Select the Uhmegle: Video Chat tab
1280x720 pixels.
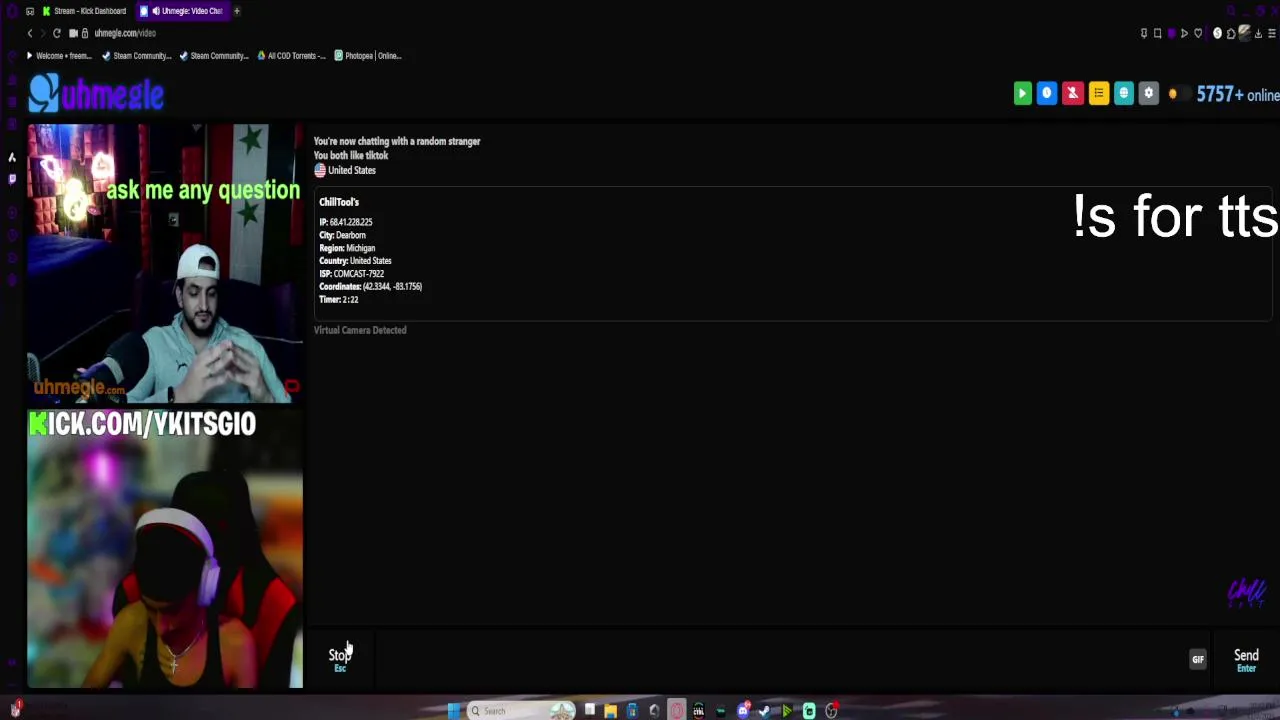pyautogui.click(x=184, y=11)
